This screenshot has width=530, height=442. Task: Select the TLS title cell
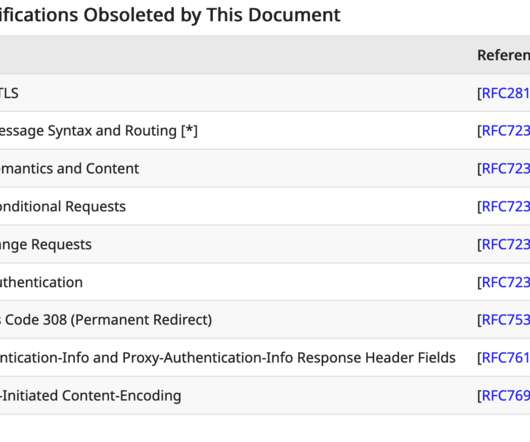9,93
